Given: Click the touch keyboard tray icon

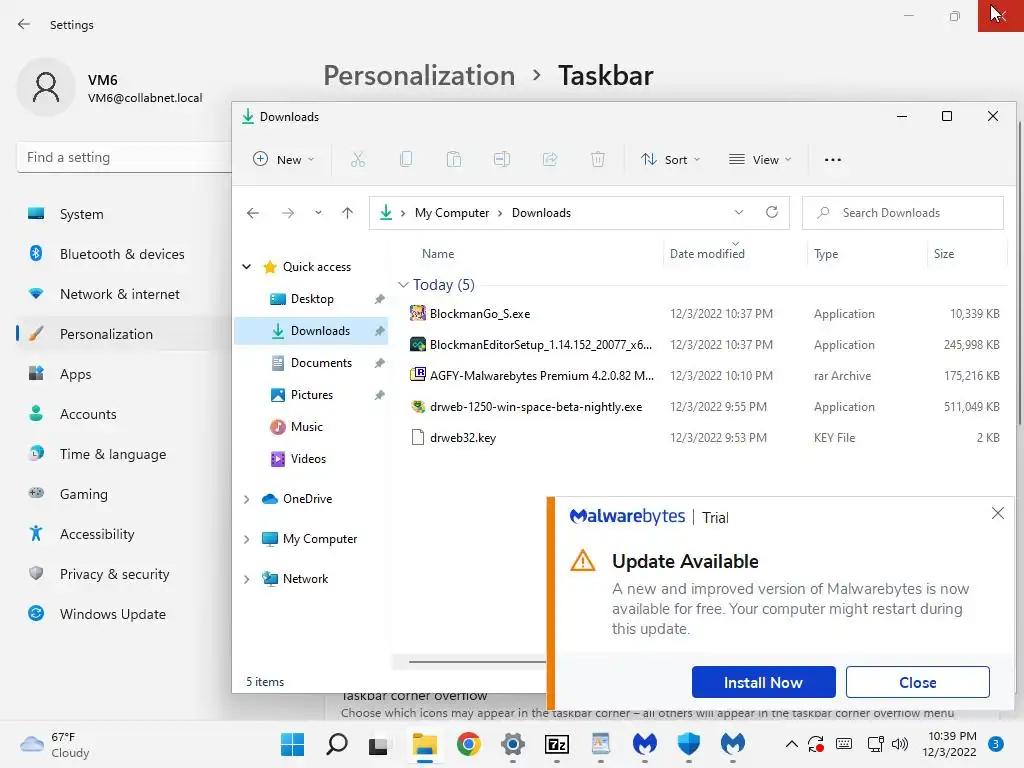Looking at the screenshot, I should (x=844, y=744).
